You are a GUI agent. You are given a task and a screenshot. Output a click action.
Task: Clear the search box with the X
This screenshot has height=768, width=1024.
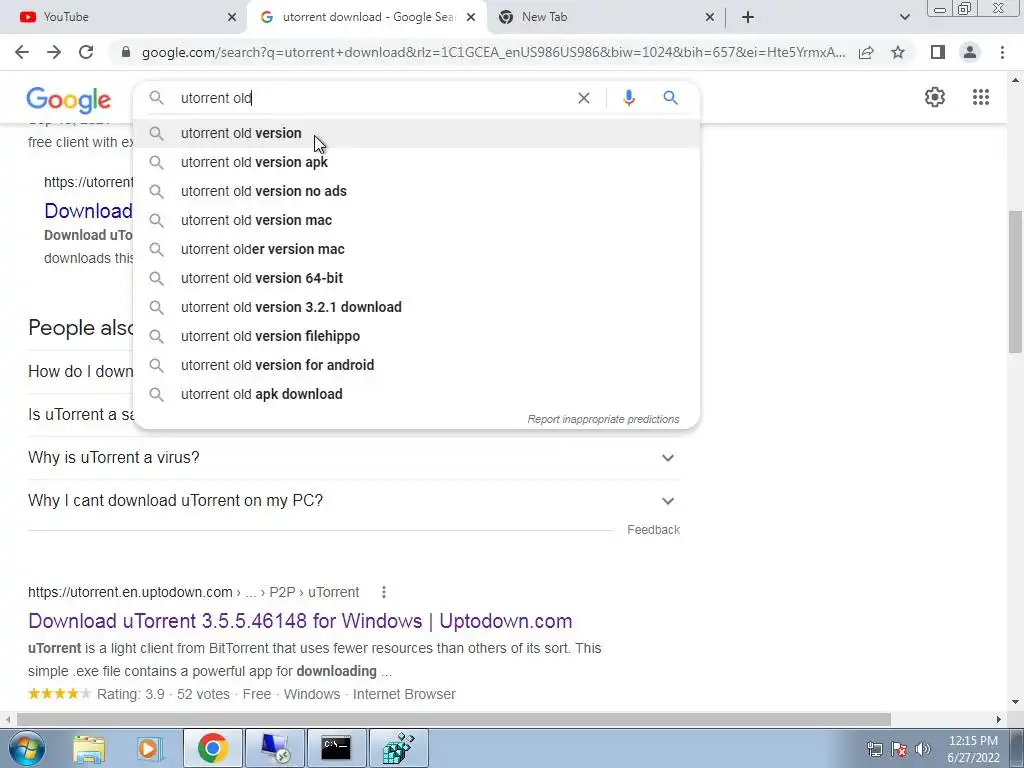pos(584,98)
